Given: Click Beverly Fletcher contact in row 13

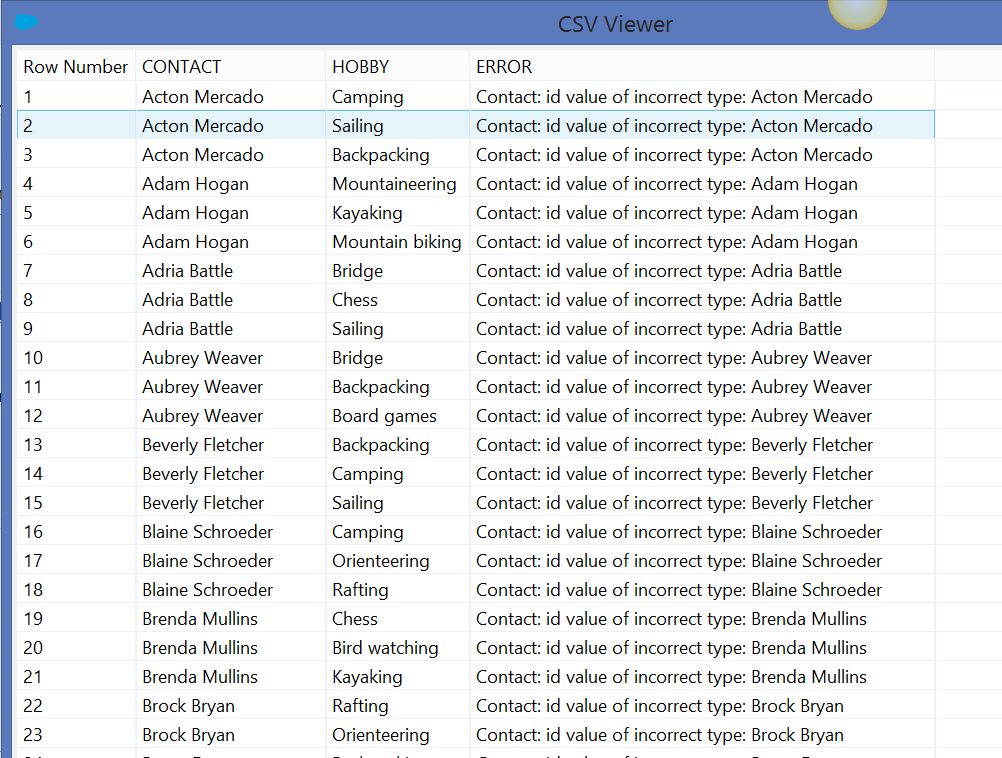Looking at the screenshot, I should click(x=203, y=445).
